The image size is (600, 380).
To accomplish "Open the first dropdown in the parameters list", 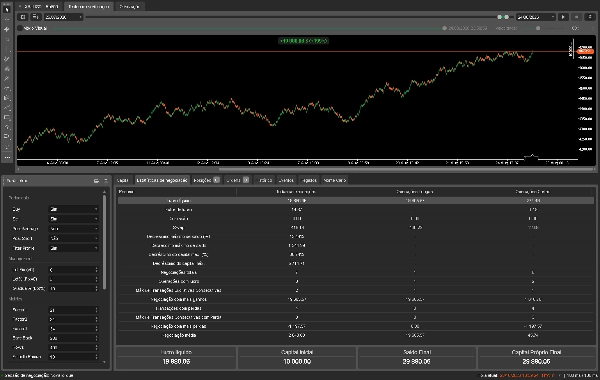I will pyautogui.click(x=73, y=209).
